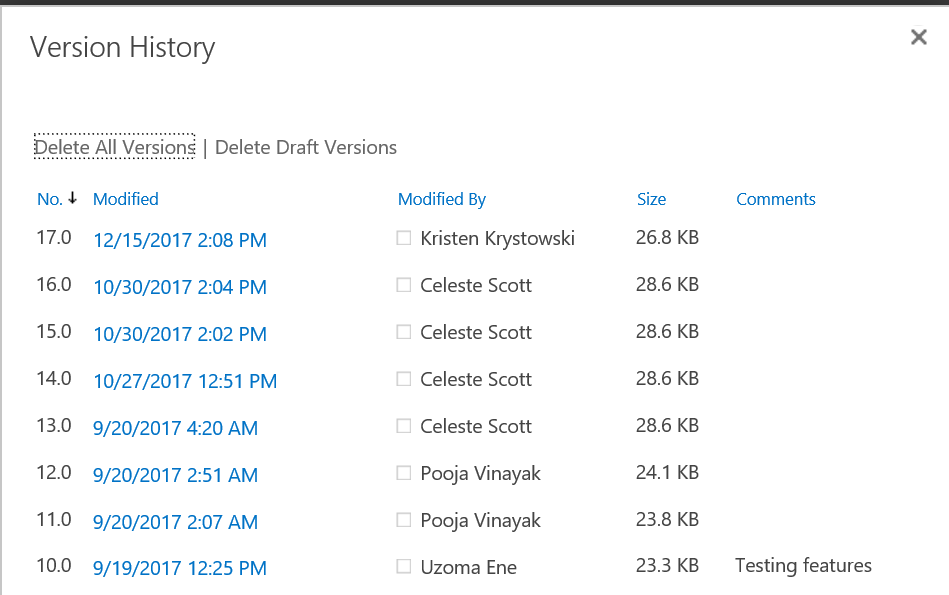This screenshot has height=595, width=949.
Task: Click the Comments column header
Action: [776, 199]
